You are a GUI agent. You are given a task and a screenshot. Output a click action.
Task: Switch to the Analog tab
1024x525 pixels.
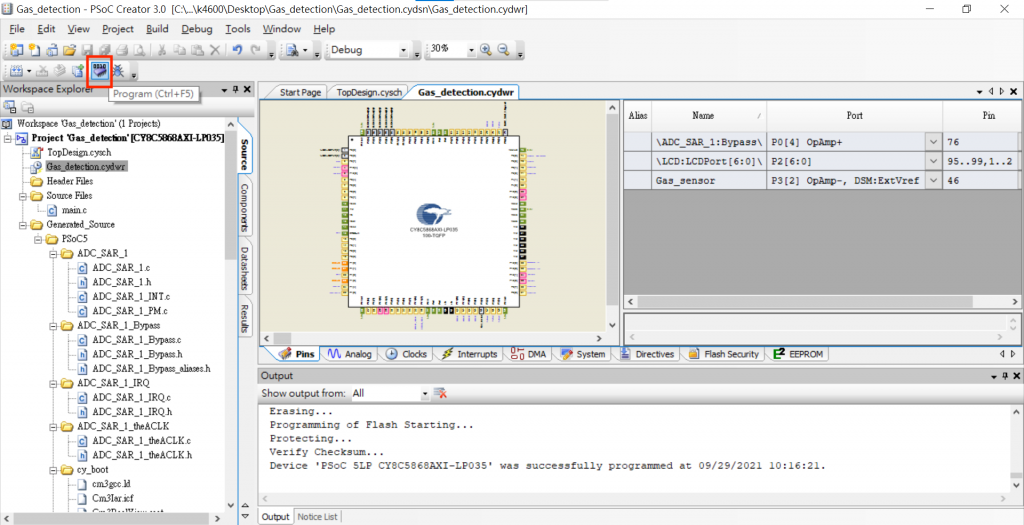pyautogui.click(x=349, y=354)
